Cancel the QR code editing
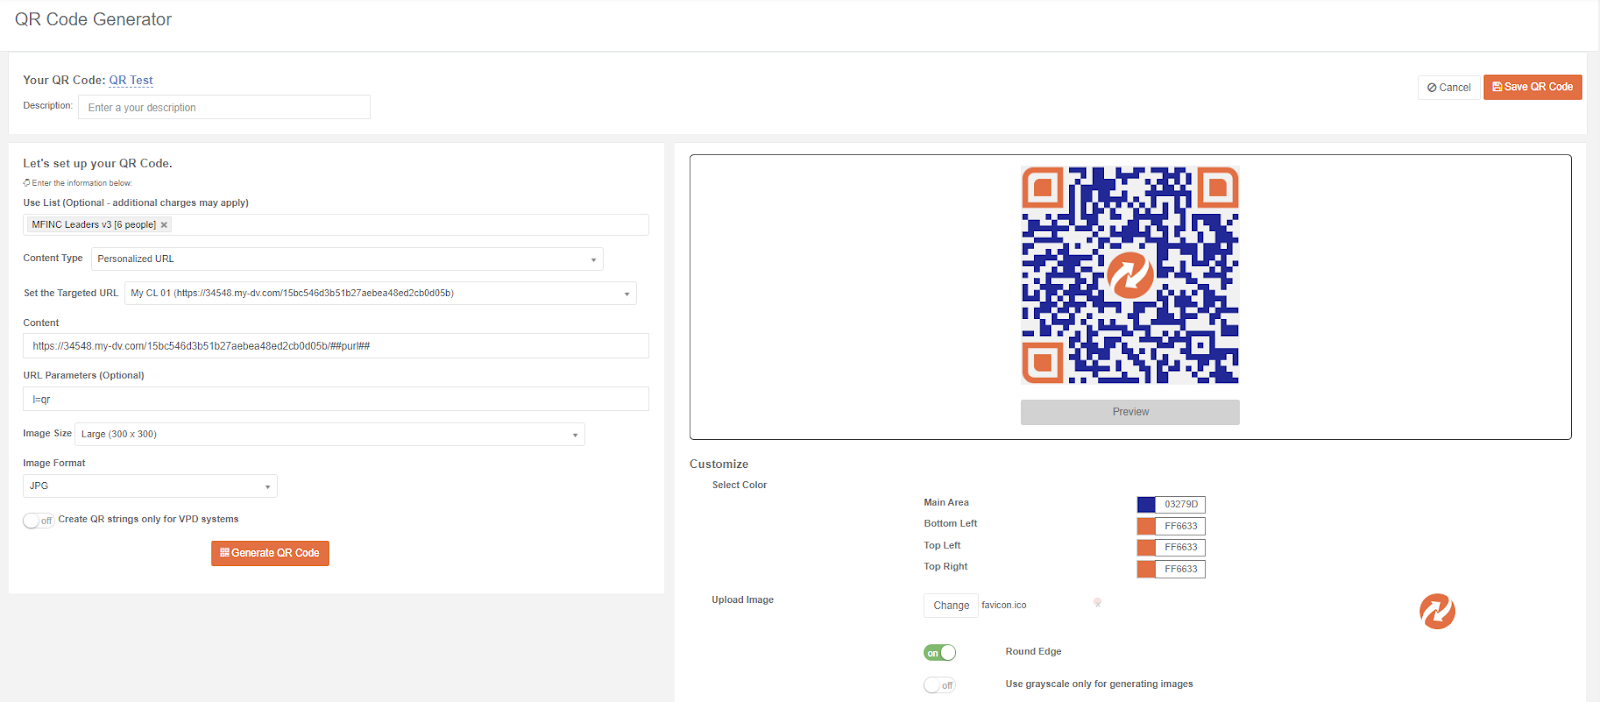The height and width of the screenshot is (702, 1600). pyautogui.click(x=1449, y=87)
